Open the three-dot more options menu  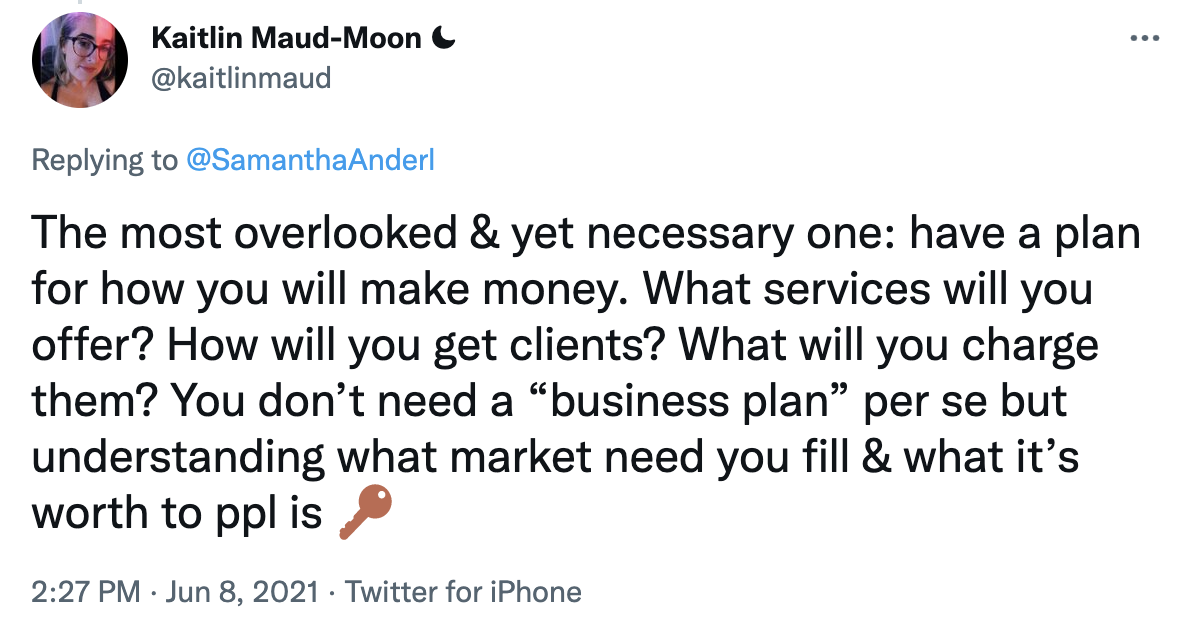click(x=1145, y=37)
